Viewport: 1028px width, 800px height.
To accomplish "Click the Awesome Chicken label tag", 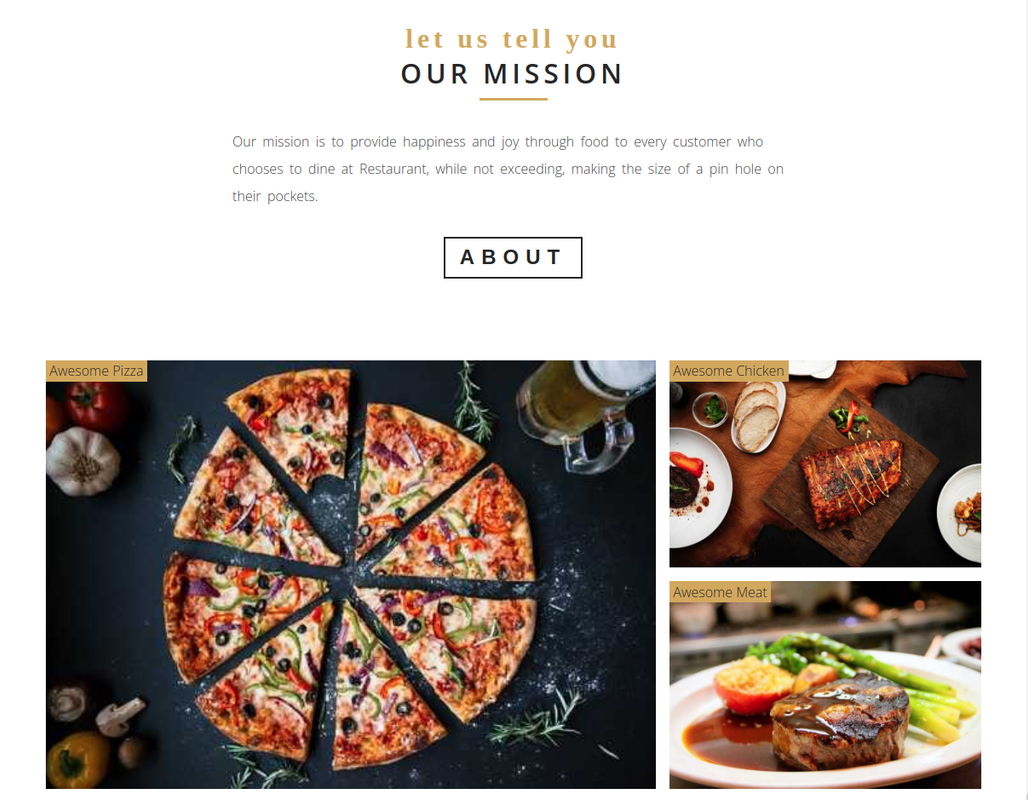I will (x=728, y=370).
